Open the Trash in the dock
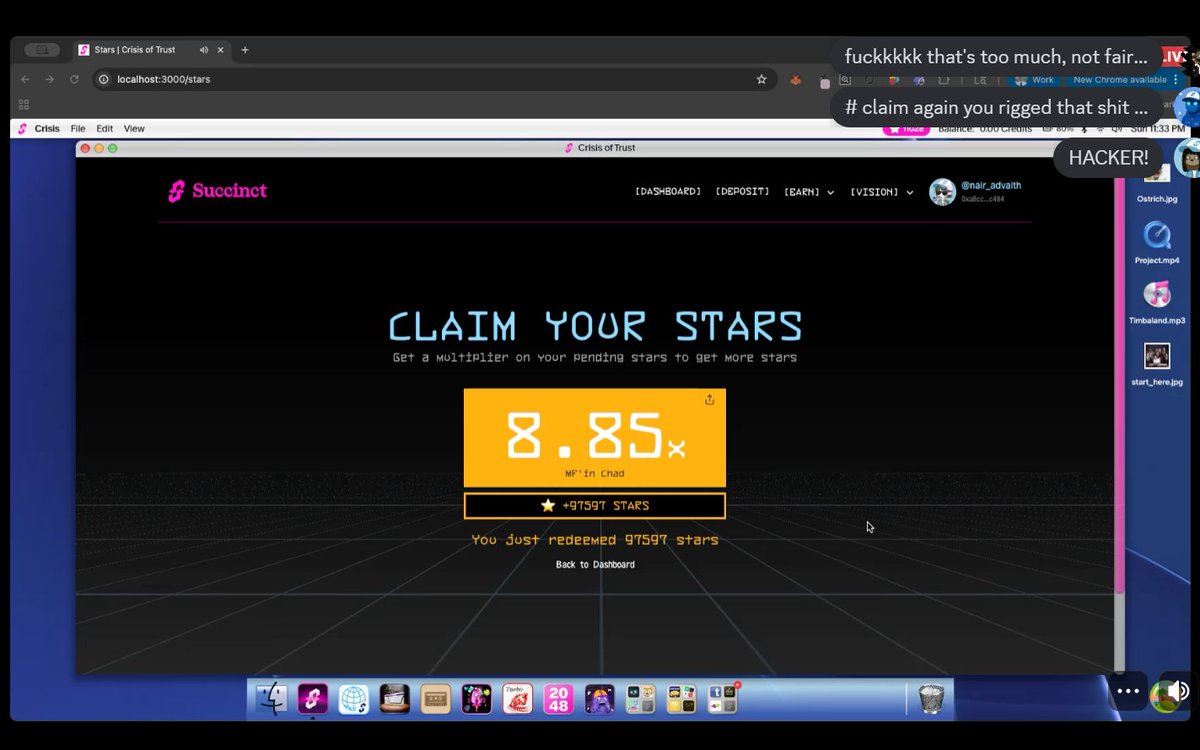Image resolution: width=1200 pixels, height=750 pixels. (x=931, y=698)
